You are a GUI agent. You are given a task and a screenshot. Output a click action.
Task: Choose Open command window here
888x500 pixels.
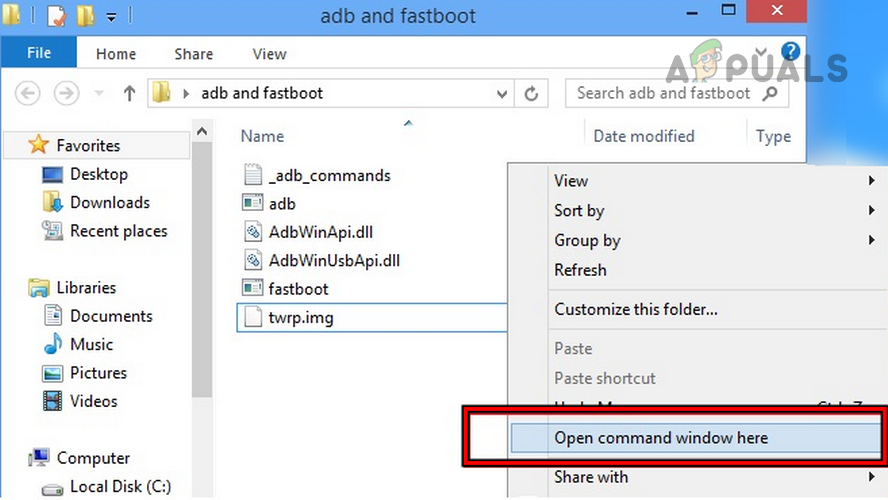(661, 438)
